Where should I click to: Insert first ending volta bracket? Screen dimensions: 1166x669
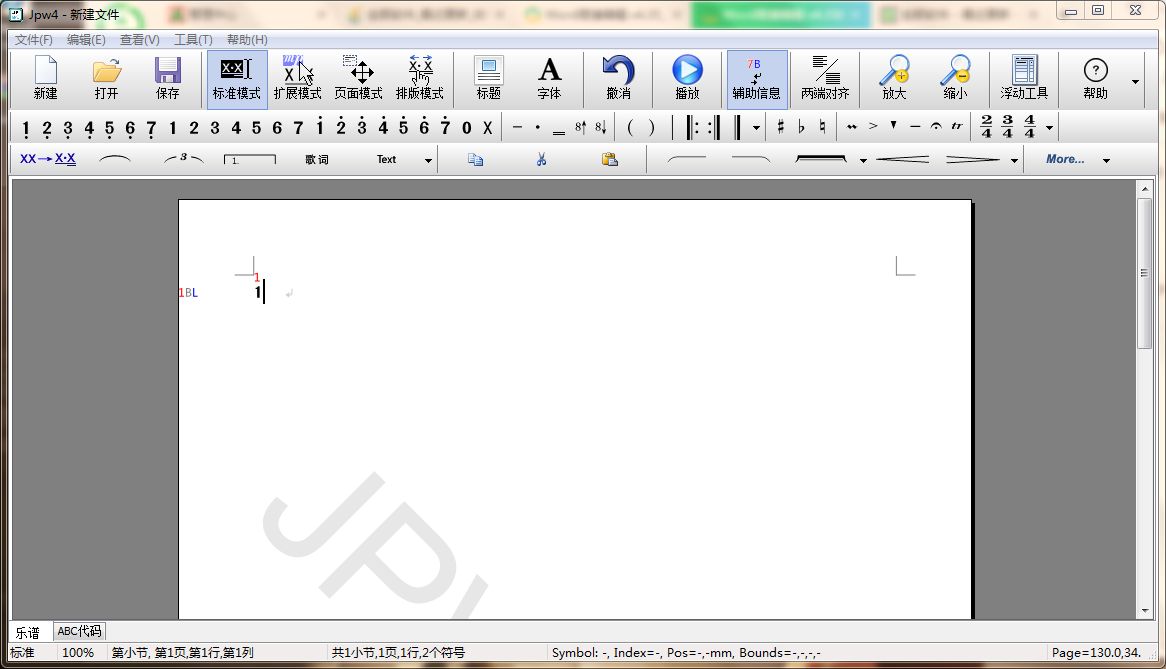point(250,159)
